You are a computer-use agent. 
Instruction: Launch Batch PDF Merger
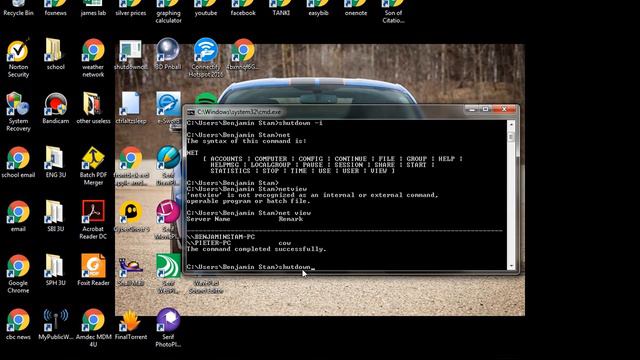coord(93,166)
